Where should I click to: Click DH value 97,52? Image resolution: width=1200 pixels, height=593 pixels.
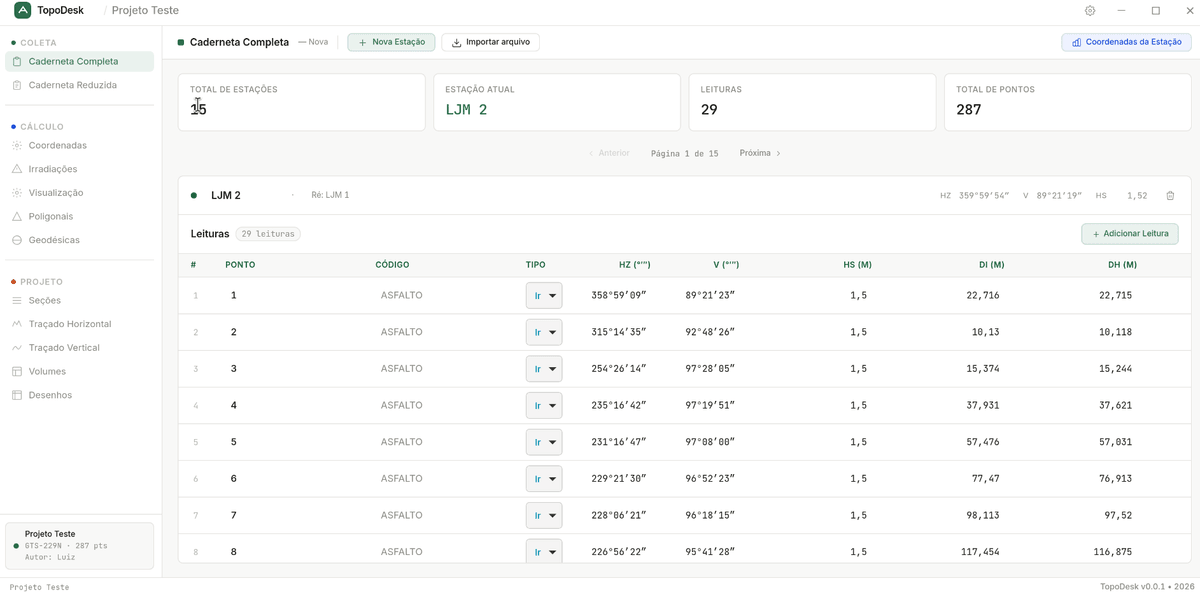[x=1118, y=515]
